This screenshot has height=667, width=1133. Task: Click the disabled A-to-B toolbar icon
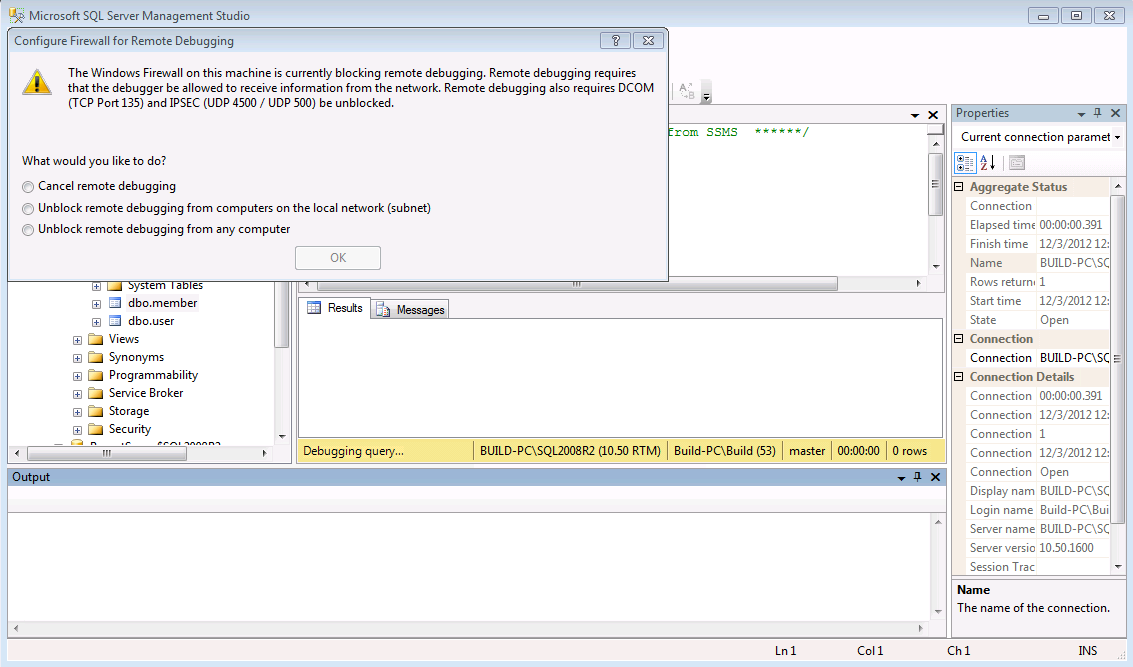[x=686, y=91]
